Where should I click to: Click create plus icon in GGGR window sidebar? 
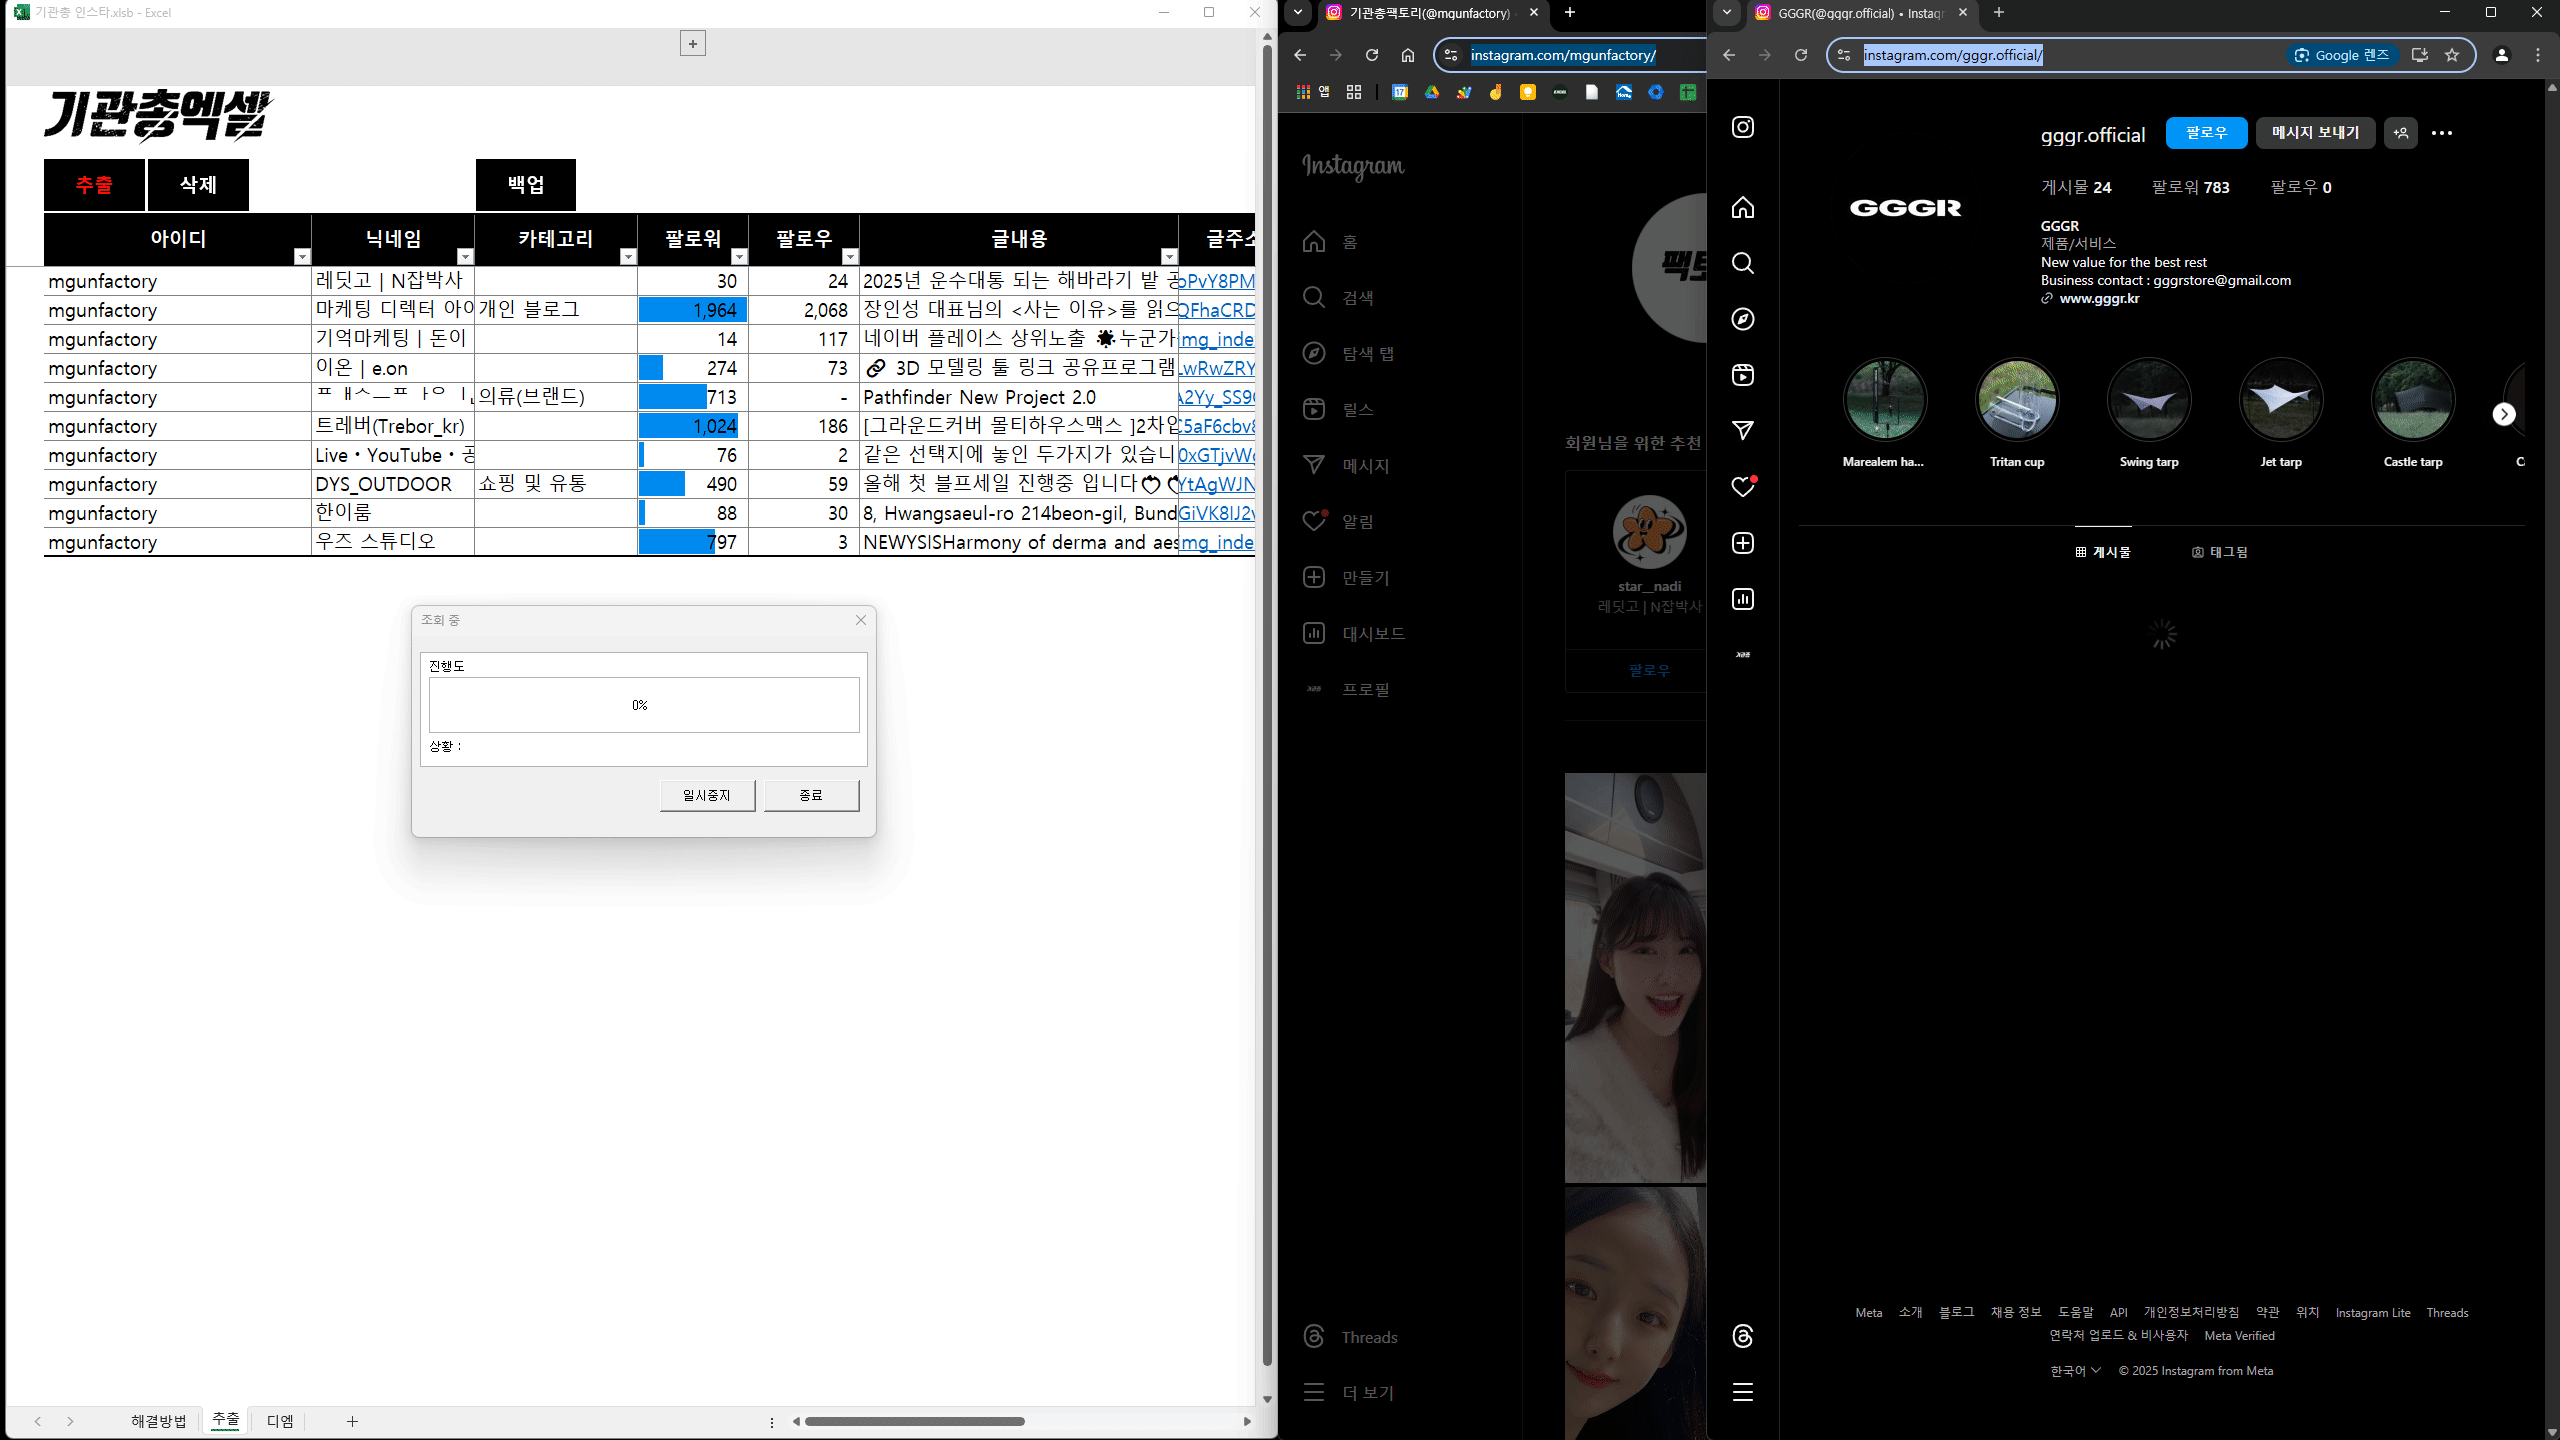coord(1743,543)
